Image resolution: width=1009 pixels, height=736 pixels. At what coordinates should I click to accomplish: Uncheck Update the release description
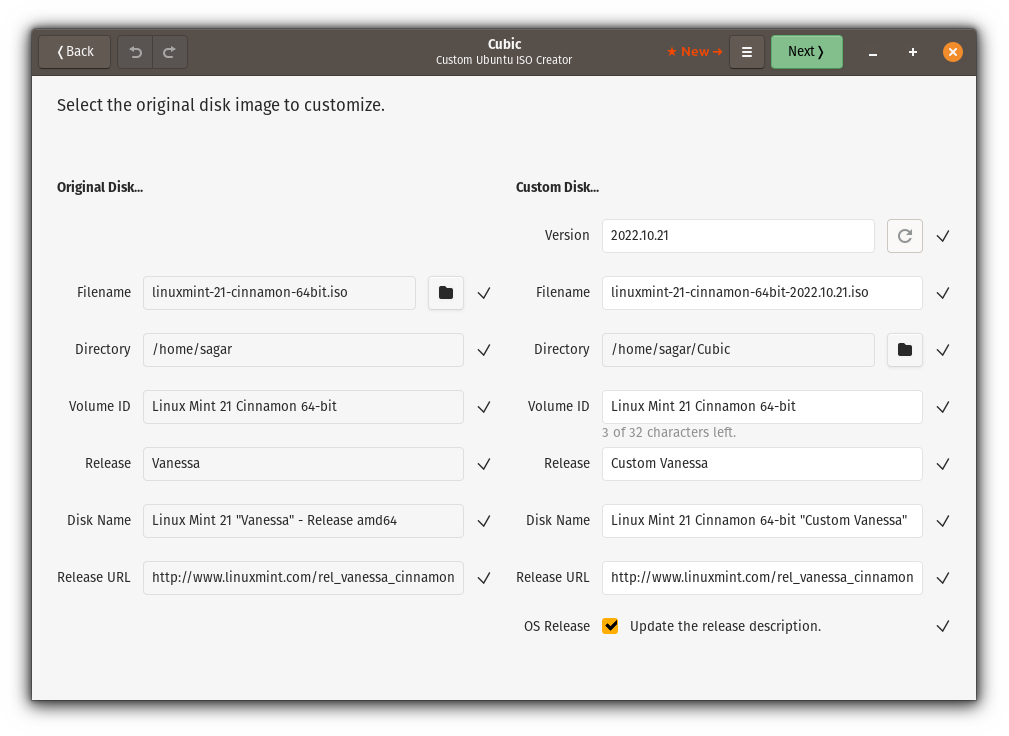coord(610,626)
